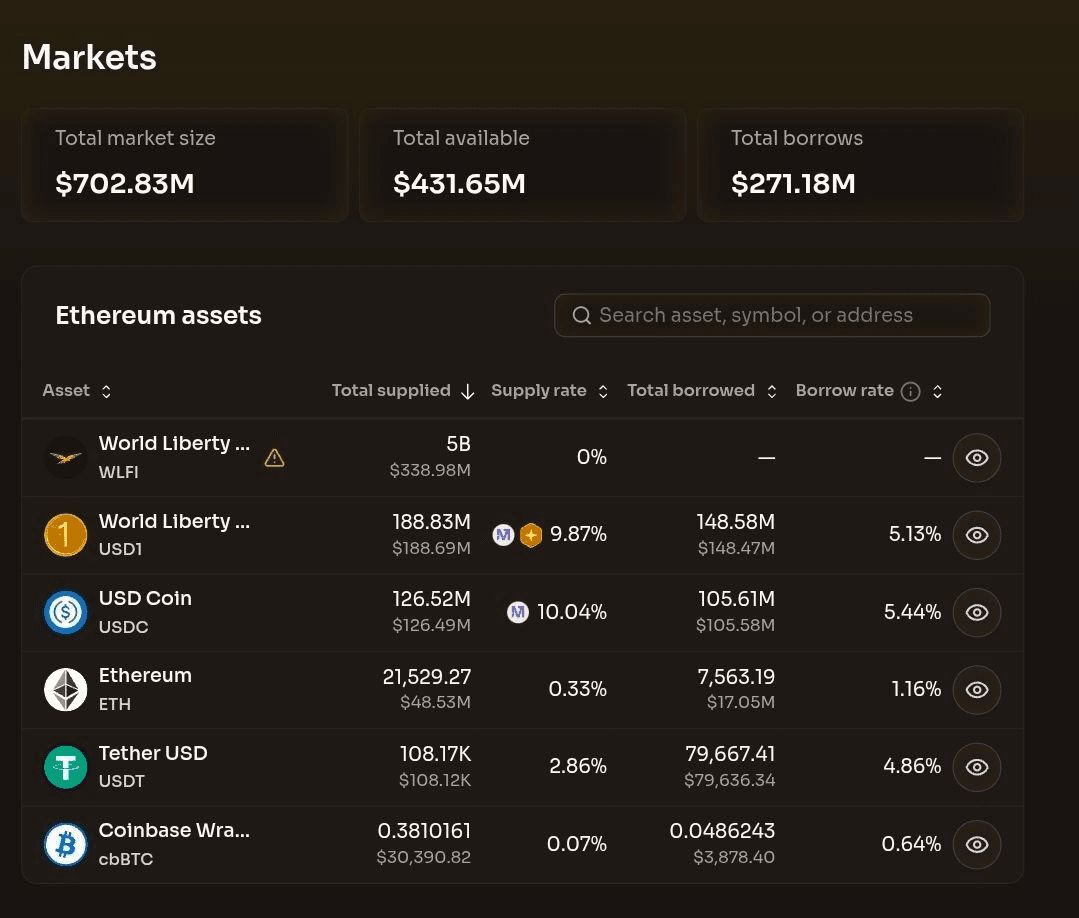Open ETH market via eye button

[x=976, y=690]
